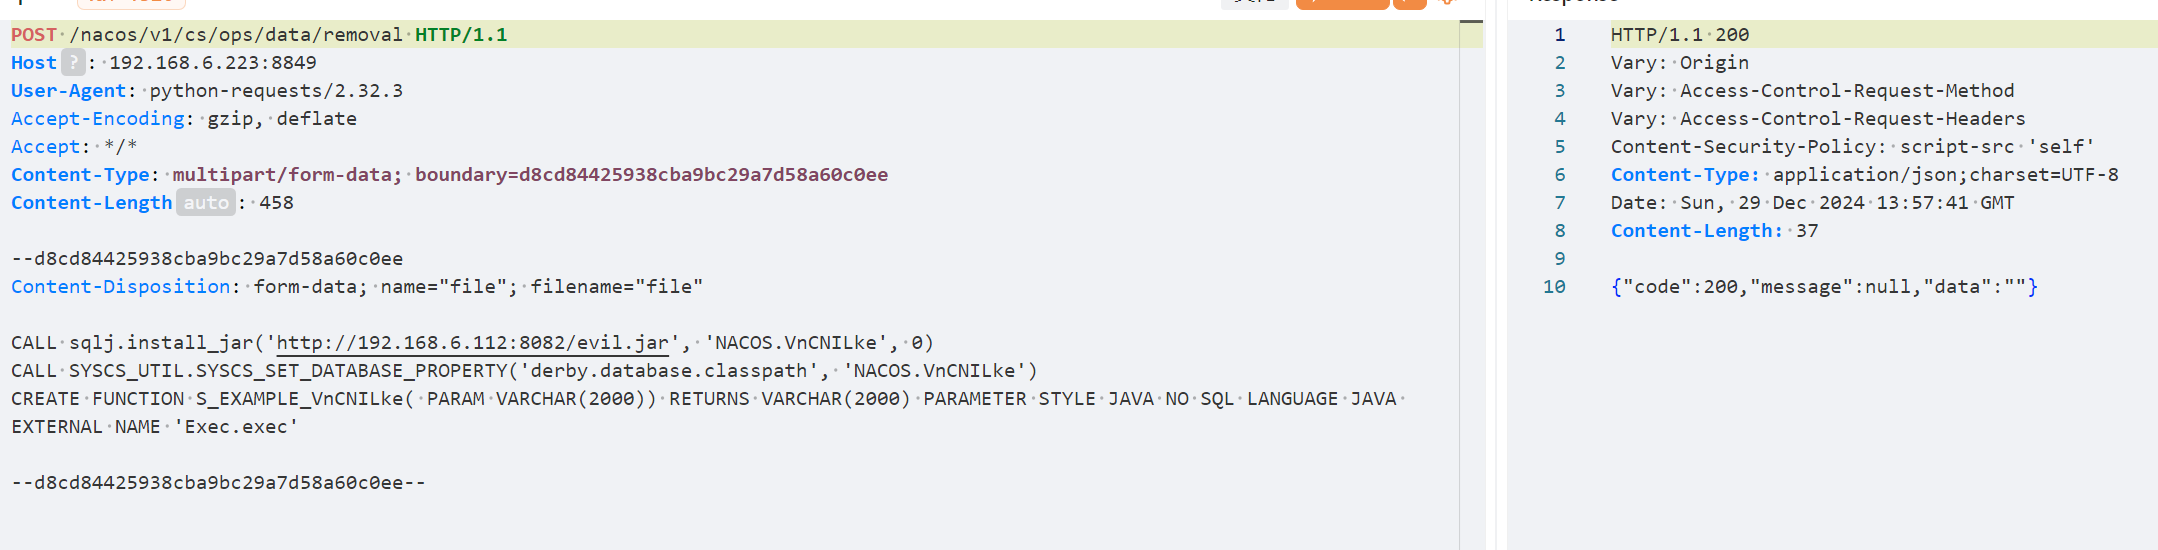Click the Host header name
The height and width of the screenshot is (550, 2158).
[34, 62]
